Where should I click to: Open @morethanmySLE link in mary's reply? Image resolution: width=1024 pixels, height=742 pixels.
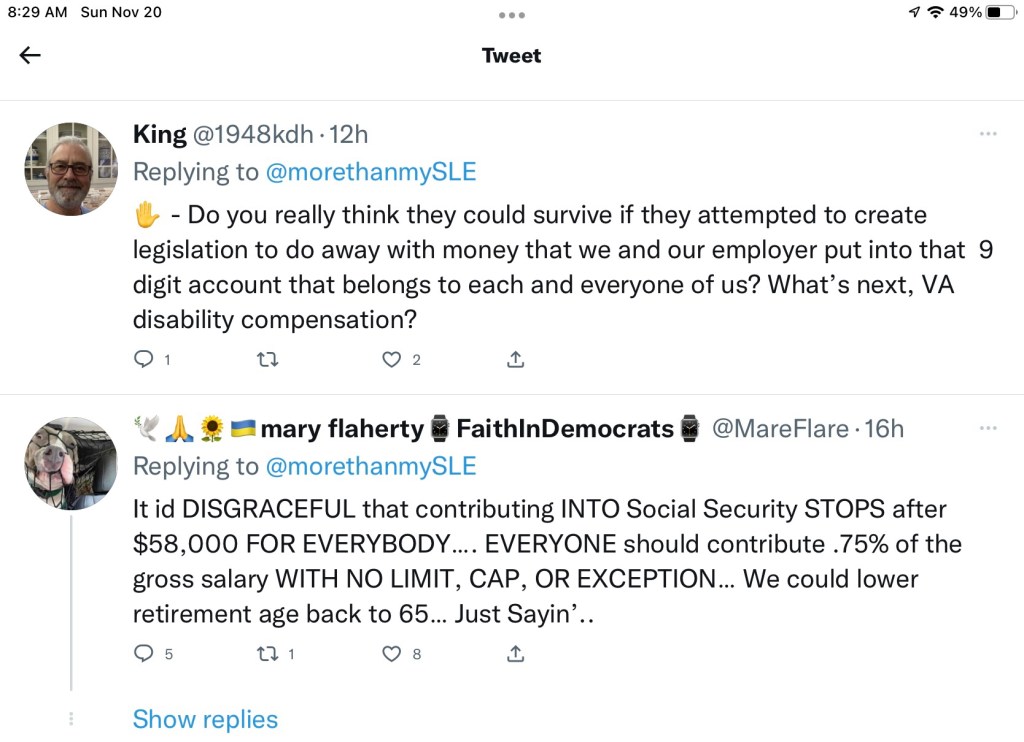click(x=370, y=466)
